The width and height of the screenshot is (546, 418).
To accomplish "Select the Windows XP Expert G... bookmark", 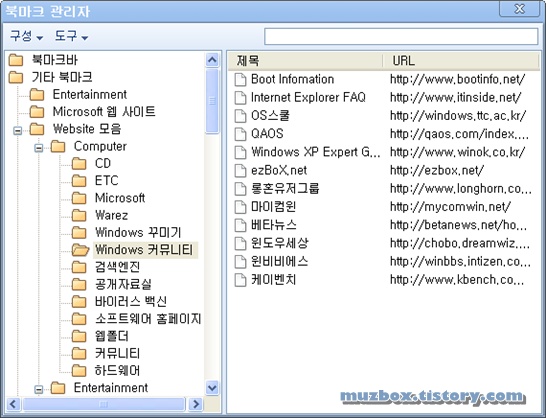I will pos(315,152).
